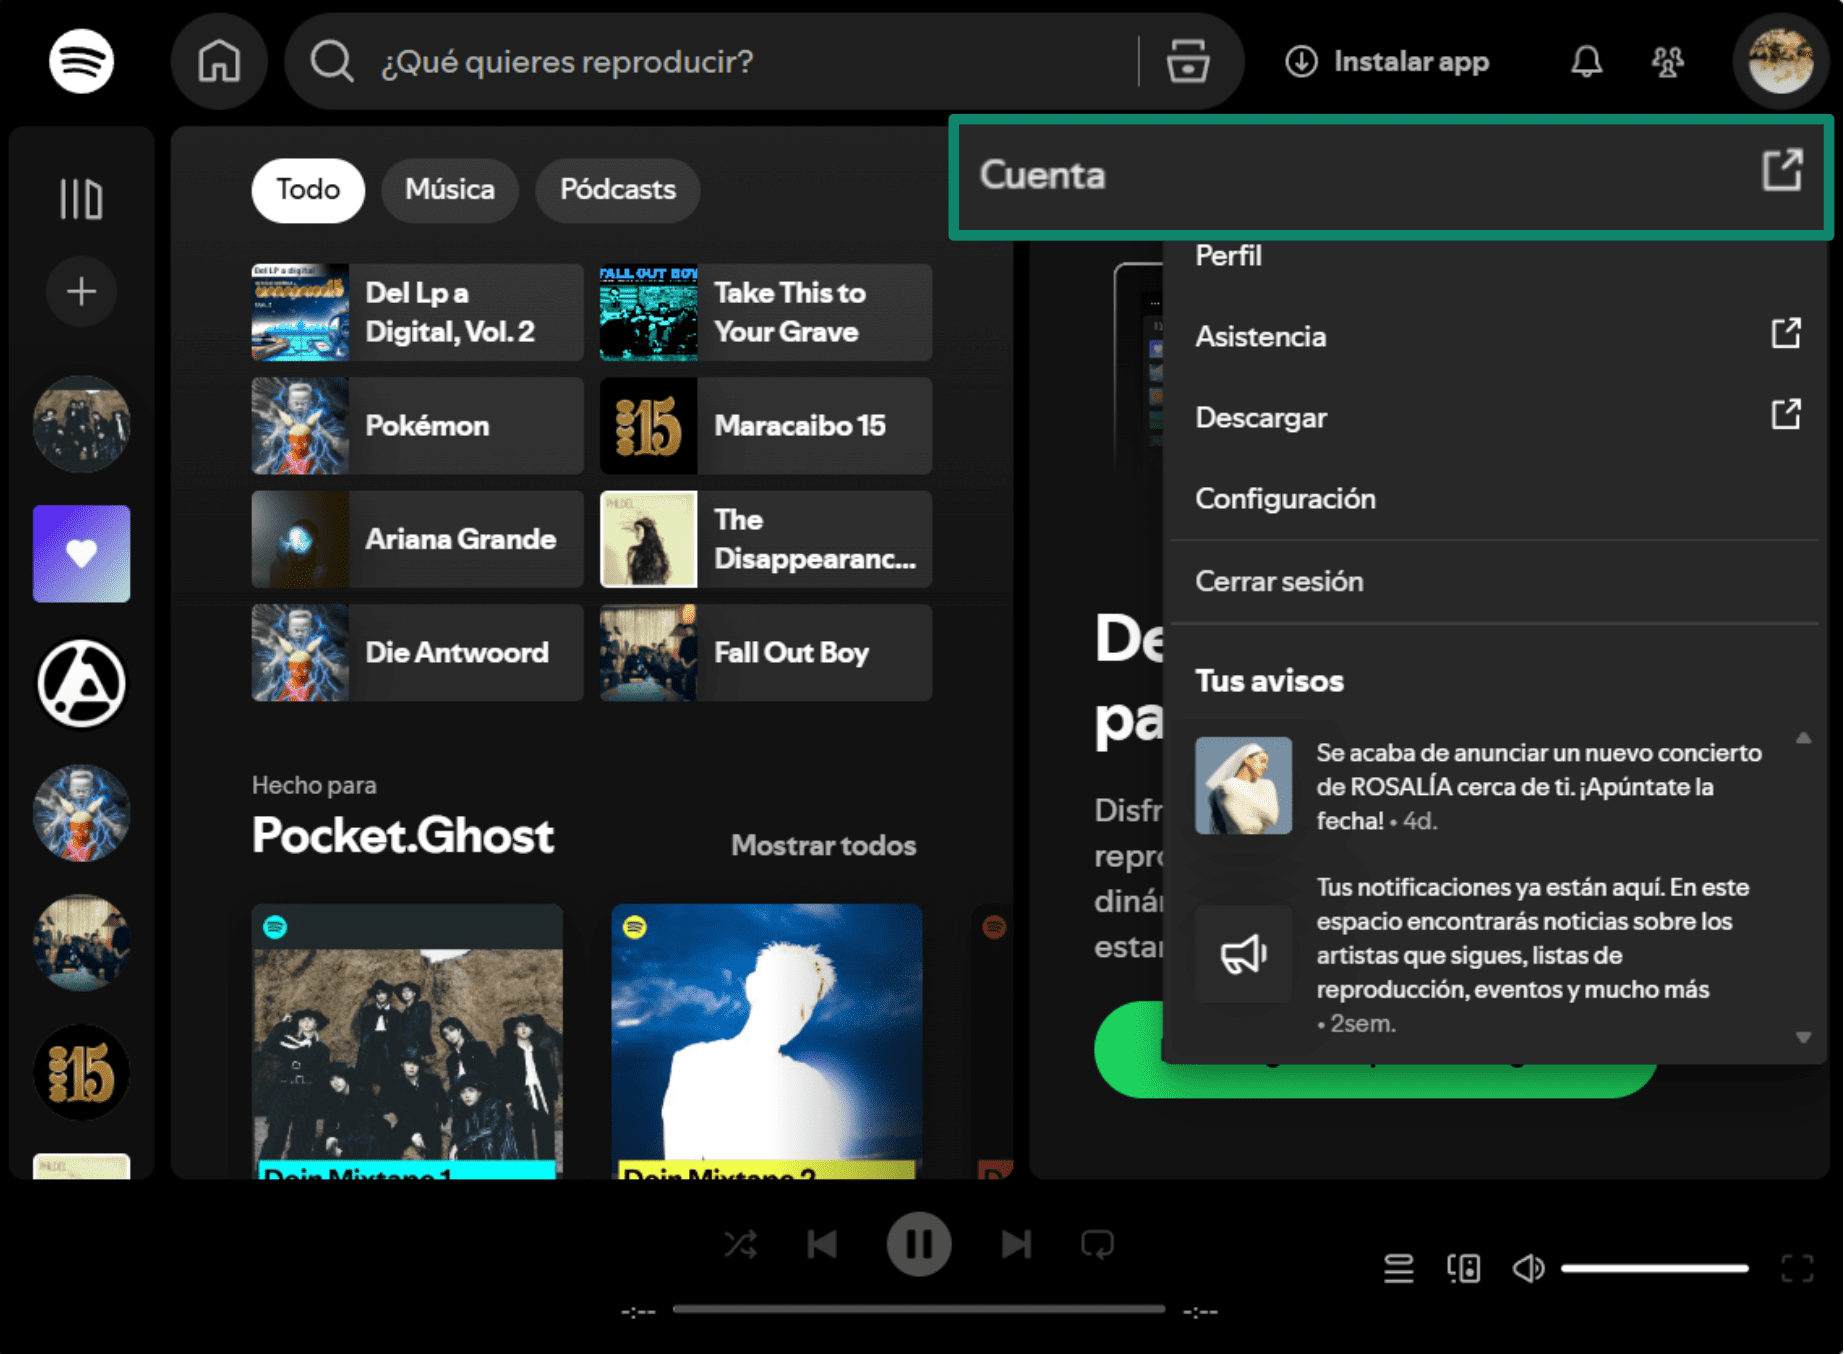
Task: Switch to the Pódcasts filter tab
Action: point(617,189)
